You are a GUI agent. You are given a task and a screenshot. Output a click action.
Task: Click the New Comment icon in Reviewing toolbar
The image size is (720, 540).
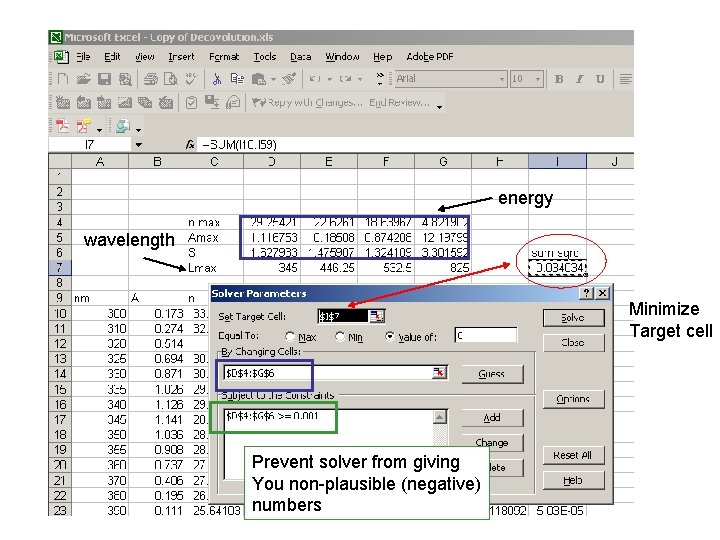pyautogui.click(x=62, y=102)
